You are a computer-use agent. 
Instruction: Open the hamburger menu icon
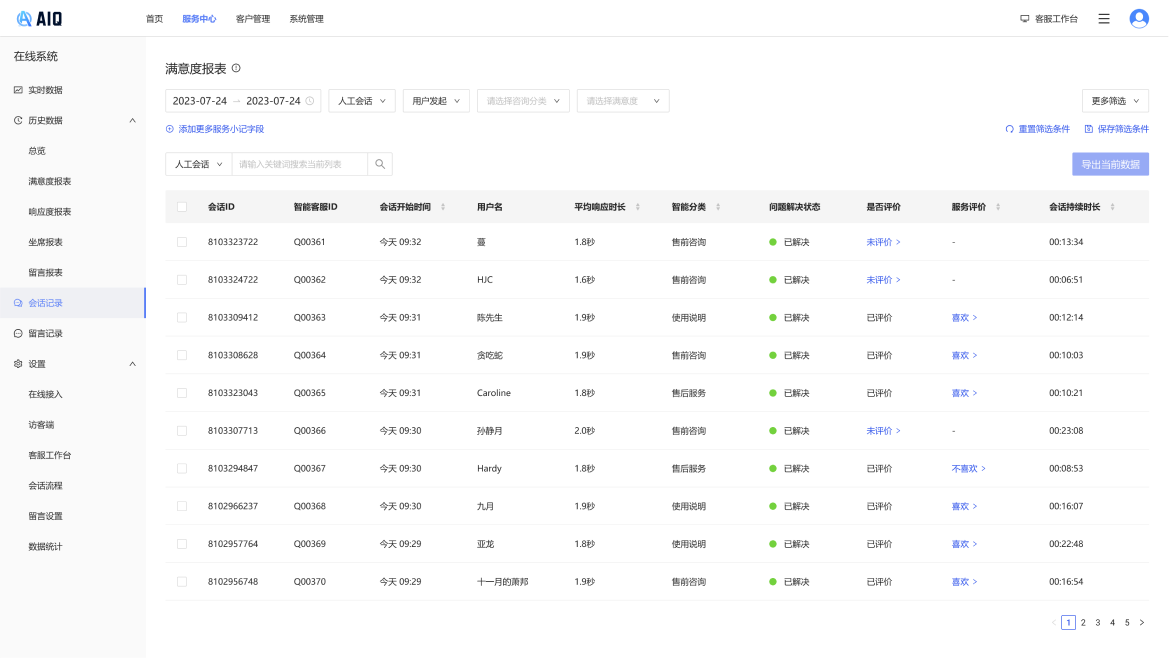1103,19
